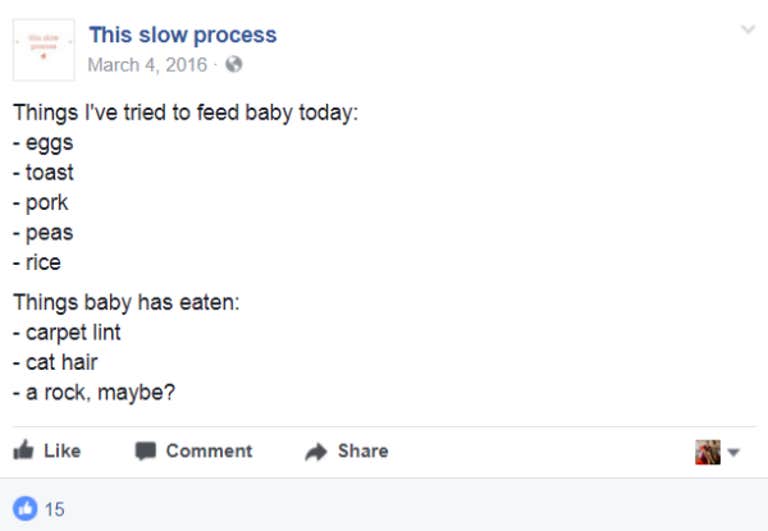This screenshot has width=768, height=531.
Task: Click the "Things baby has eaten:" line
Action: coord(126,302)
